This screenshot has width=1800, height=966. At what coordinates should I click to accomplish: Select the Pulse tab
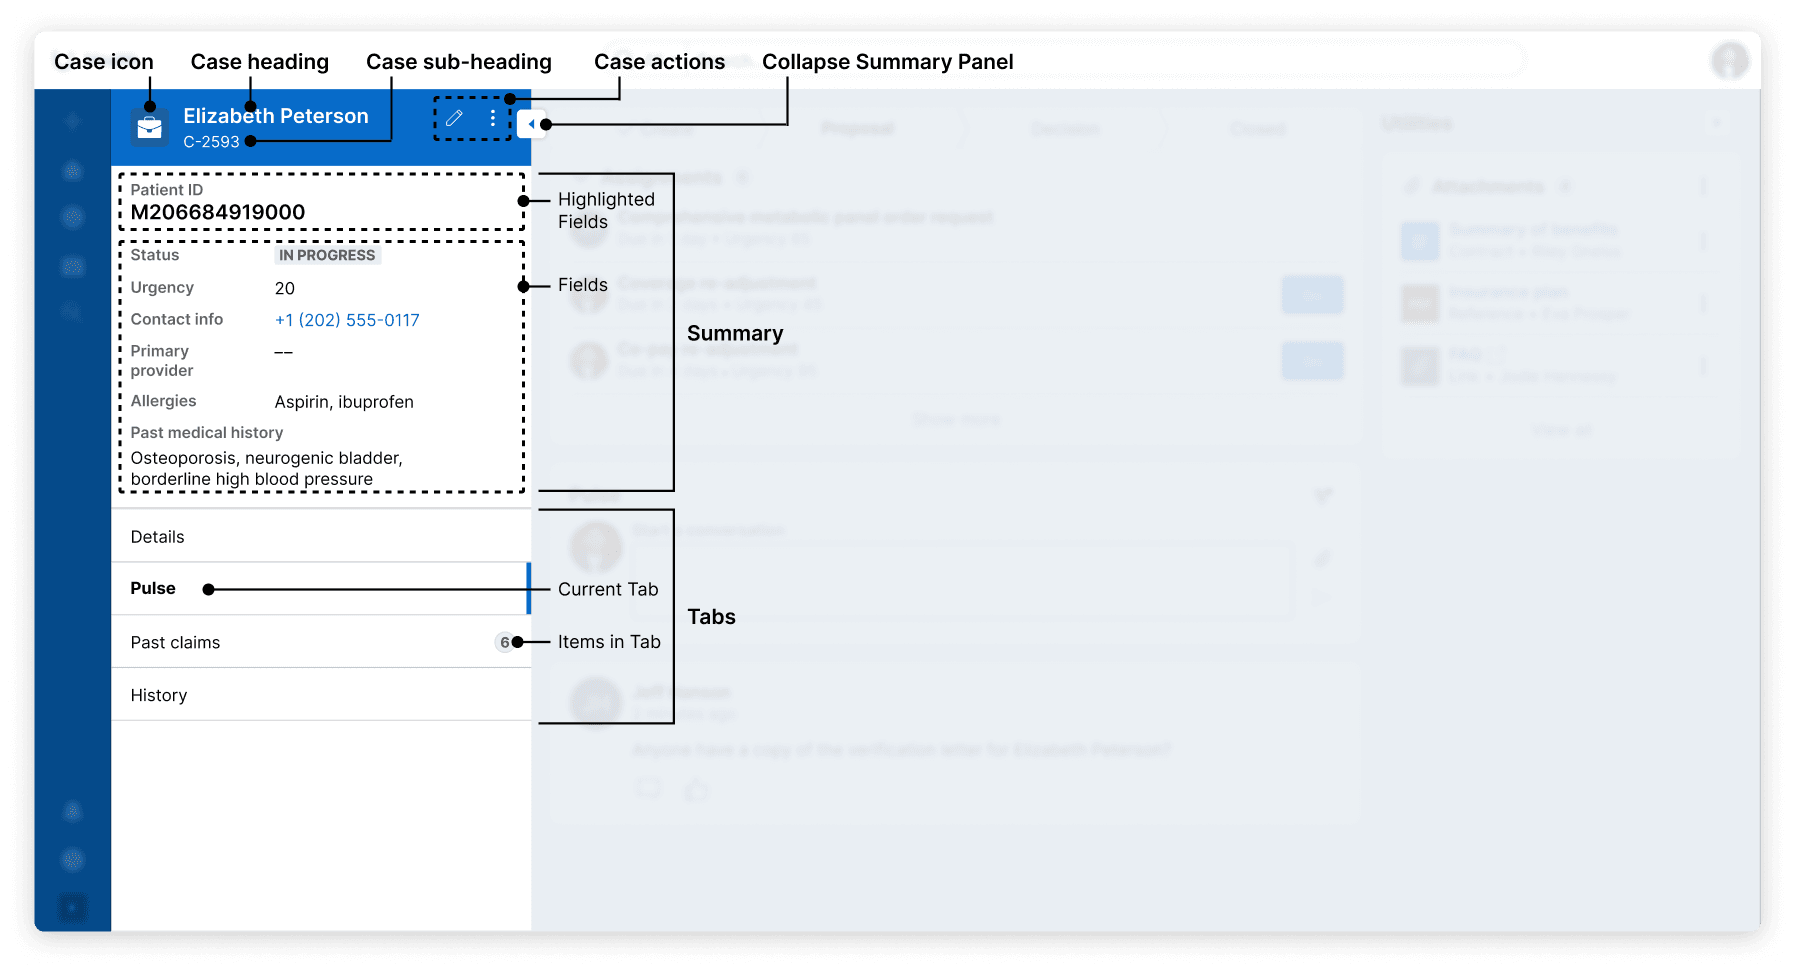(x=321, y=589)
